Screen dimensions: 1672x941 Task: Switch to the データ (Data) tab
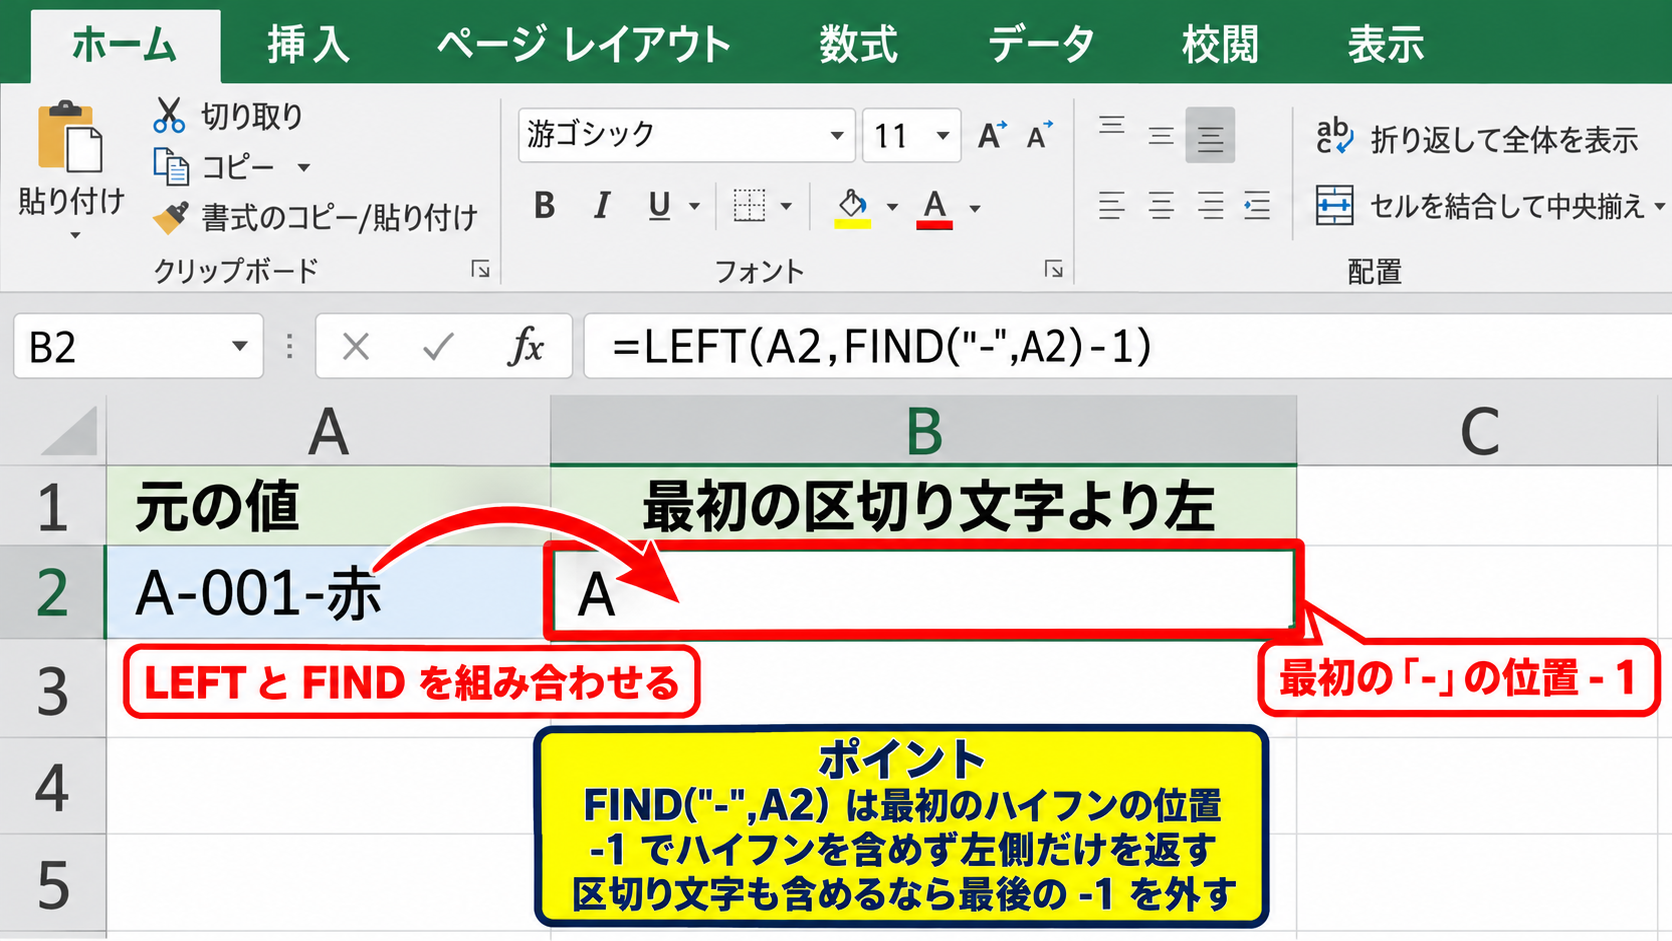(1041, 45)
